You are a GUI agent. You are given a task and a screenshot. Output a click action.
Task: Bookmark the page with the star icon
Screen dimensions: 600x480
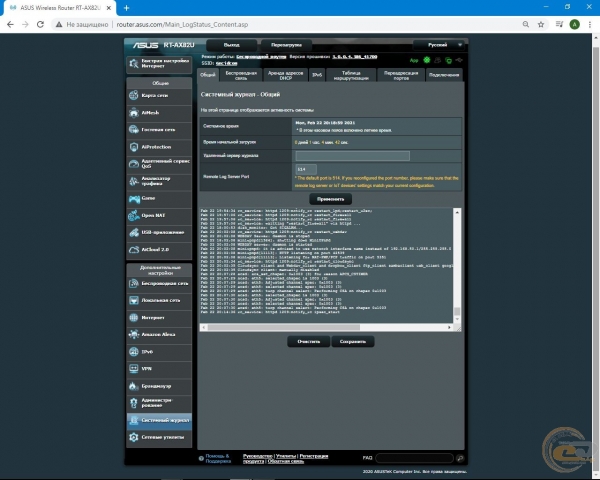point(541,24)
